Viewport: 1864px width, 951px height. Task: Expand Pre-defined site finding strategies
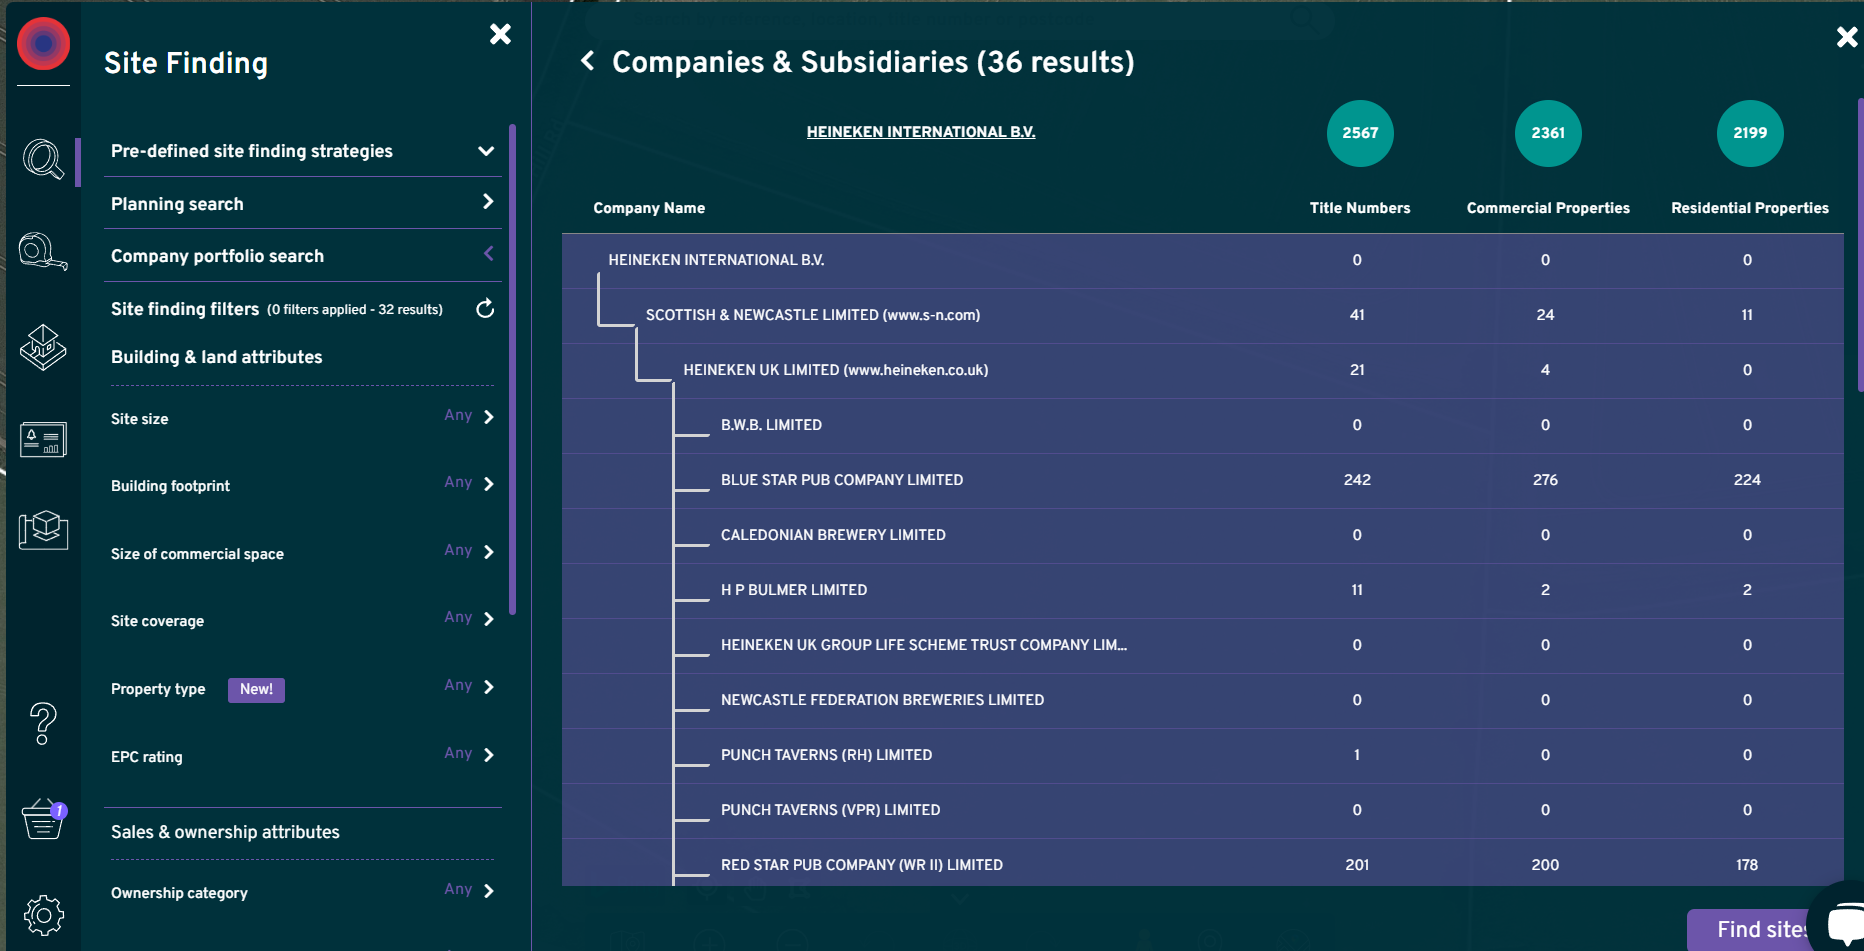coord(302,151)
